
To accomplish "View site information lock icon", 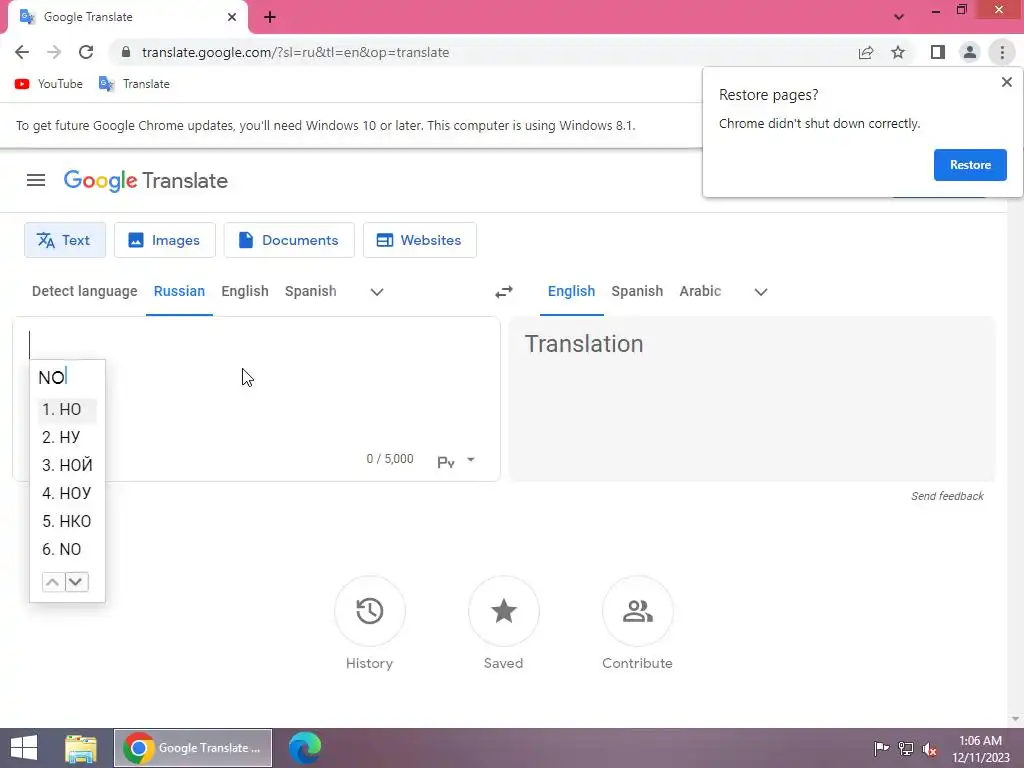I will click(125, 52).
